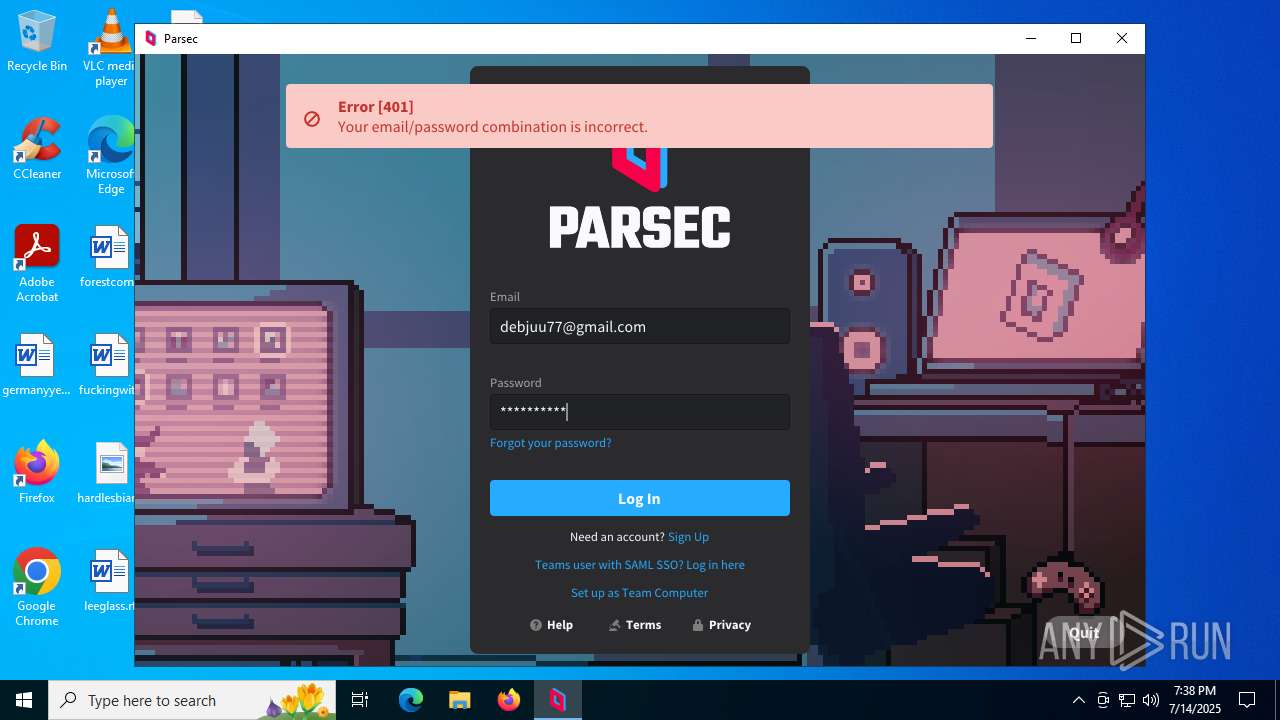
Task: Minimize the Parsec window
Action: coord(1031,38)
